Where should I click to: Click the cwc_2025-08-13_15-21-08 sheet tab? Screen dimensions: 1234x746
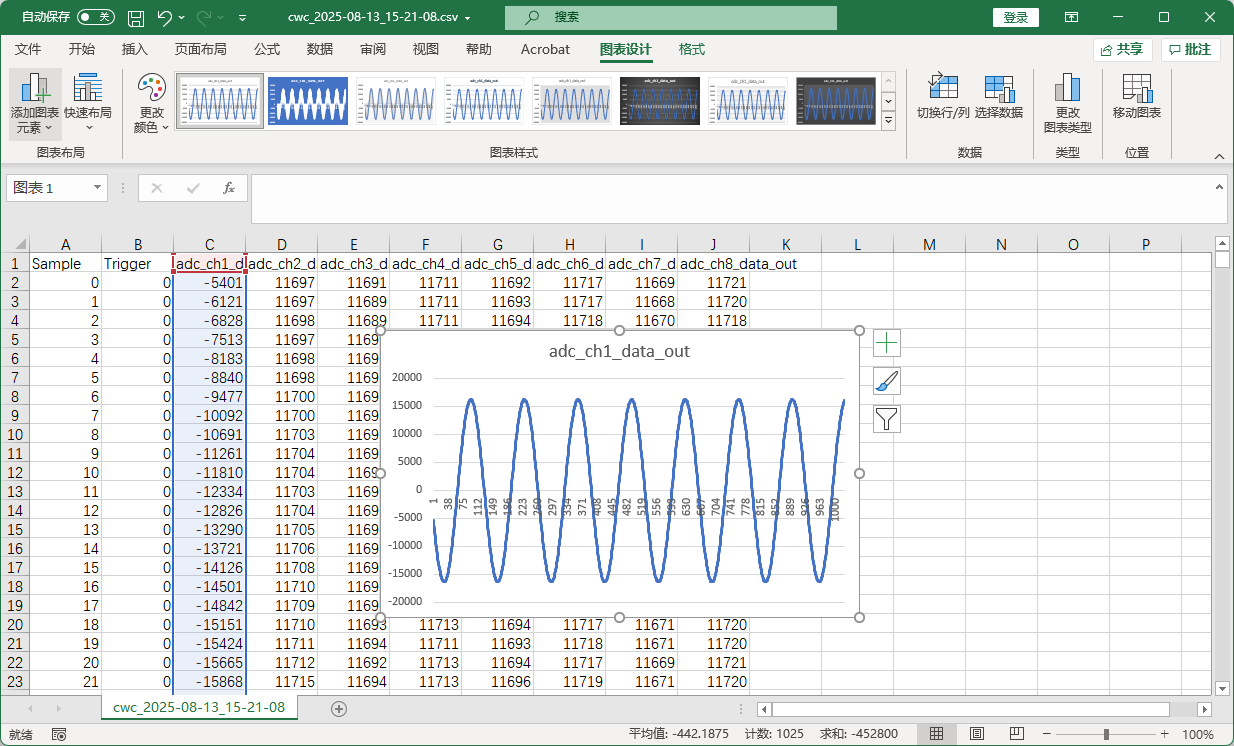[x=199, y=708]
